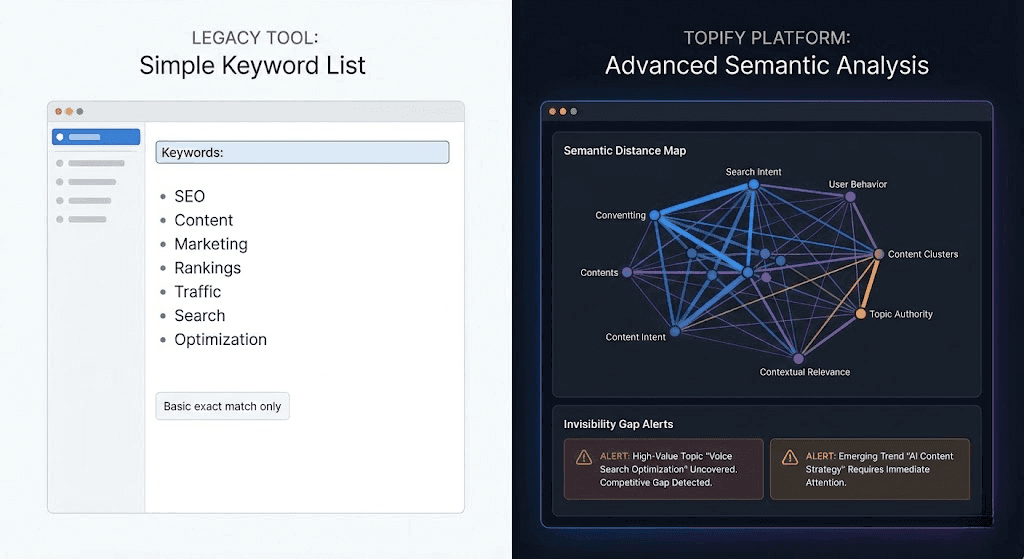Open the Voice Search Optimization alert card
This screenshot has height=559, width=1024.
pyautogui.click(x=664, y=469)
